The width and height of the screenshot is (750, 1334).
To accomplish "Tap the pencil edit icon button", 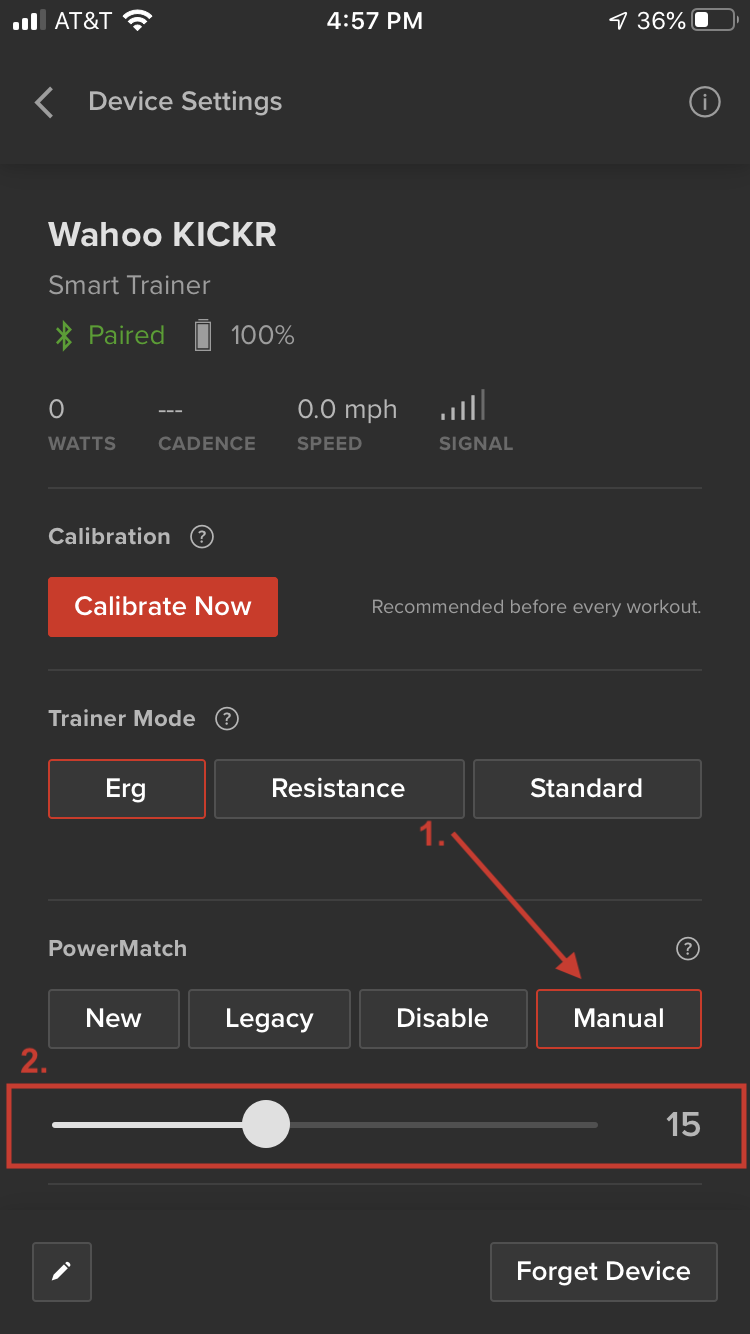I will [x=62, y=1272].
